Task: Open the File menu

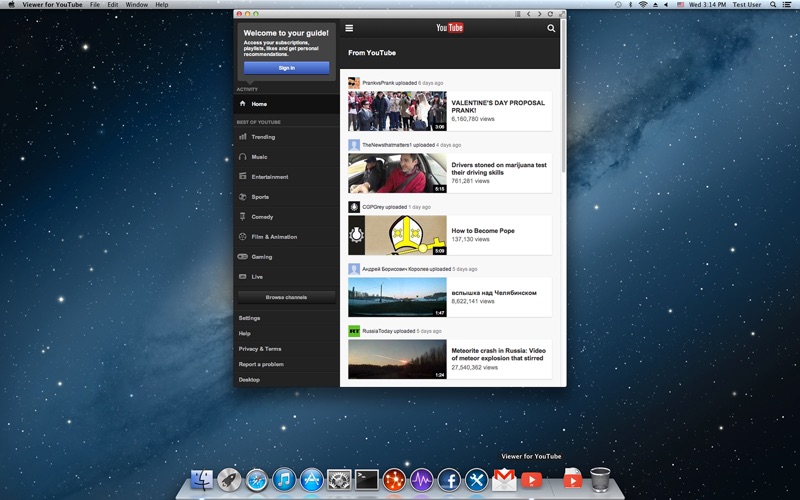Action: (x=95, y=5)
